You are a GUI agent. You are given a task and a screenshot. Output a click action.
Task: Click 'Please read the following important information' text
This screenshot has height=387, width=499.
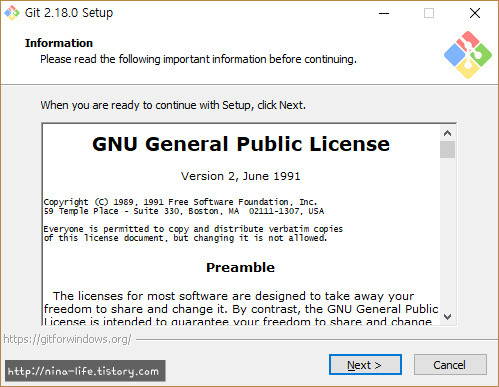point(198,59)
